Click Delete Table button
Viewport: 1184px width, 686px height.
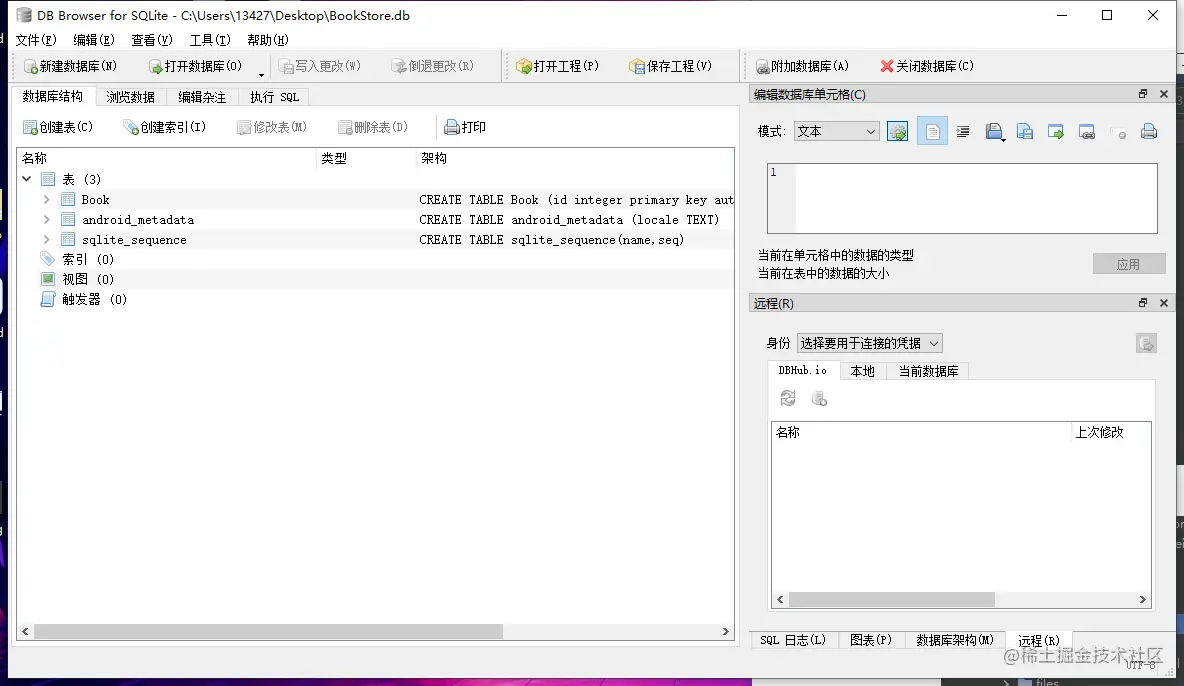coord(373,127)
